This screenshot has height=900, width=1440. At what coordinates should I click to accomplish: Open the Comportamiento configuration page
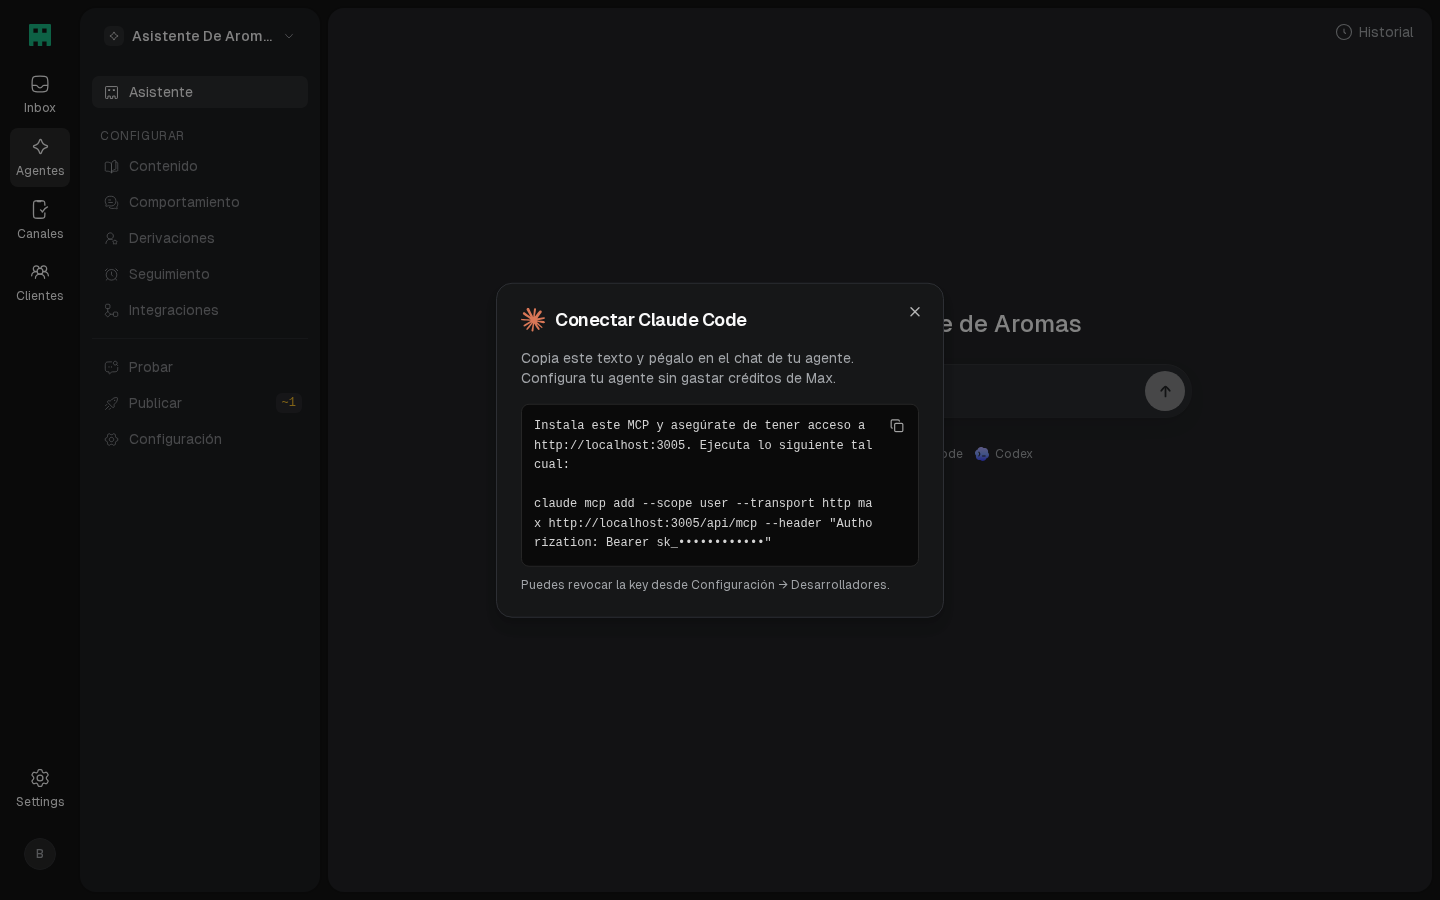point(200,202)
